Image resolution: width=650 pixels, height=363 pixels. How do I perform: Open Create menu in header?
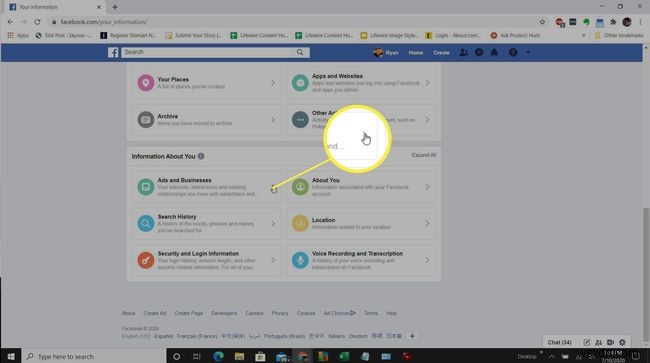tap(441, 53)
